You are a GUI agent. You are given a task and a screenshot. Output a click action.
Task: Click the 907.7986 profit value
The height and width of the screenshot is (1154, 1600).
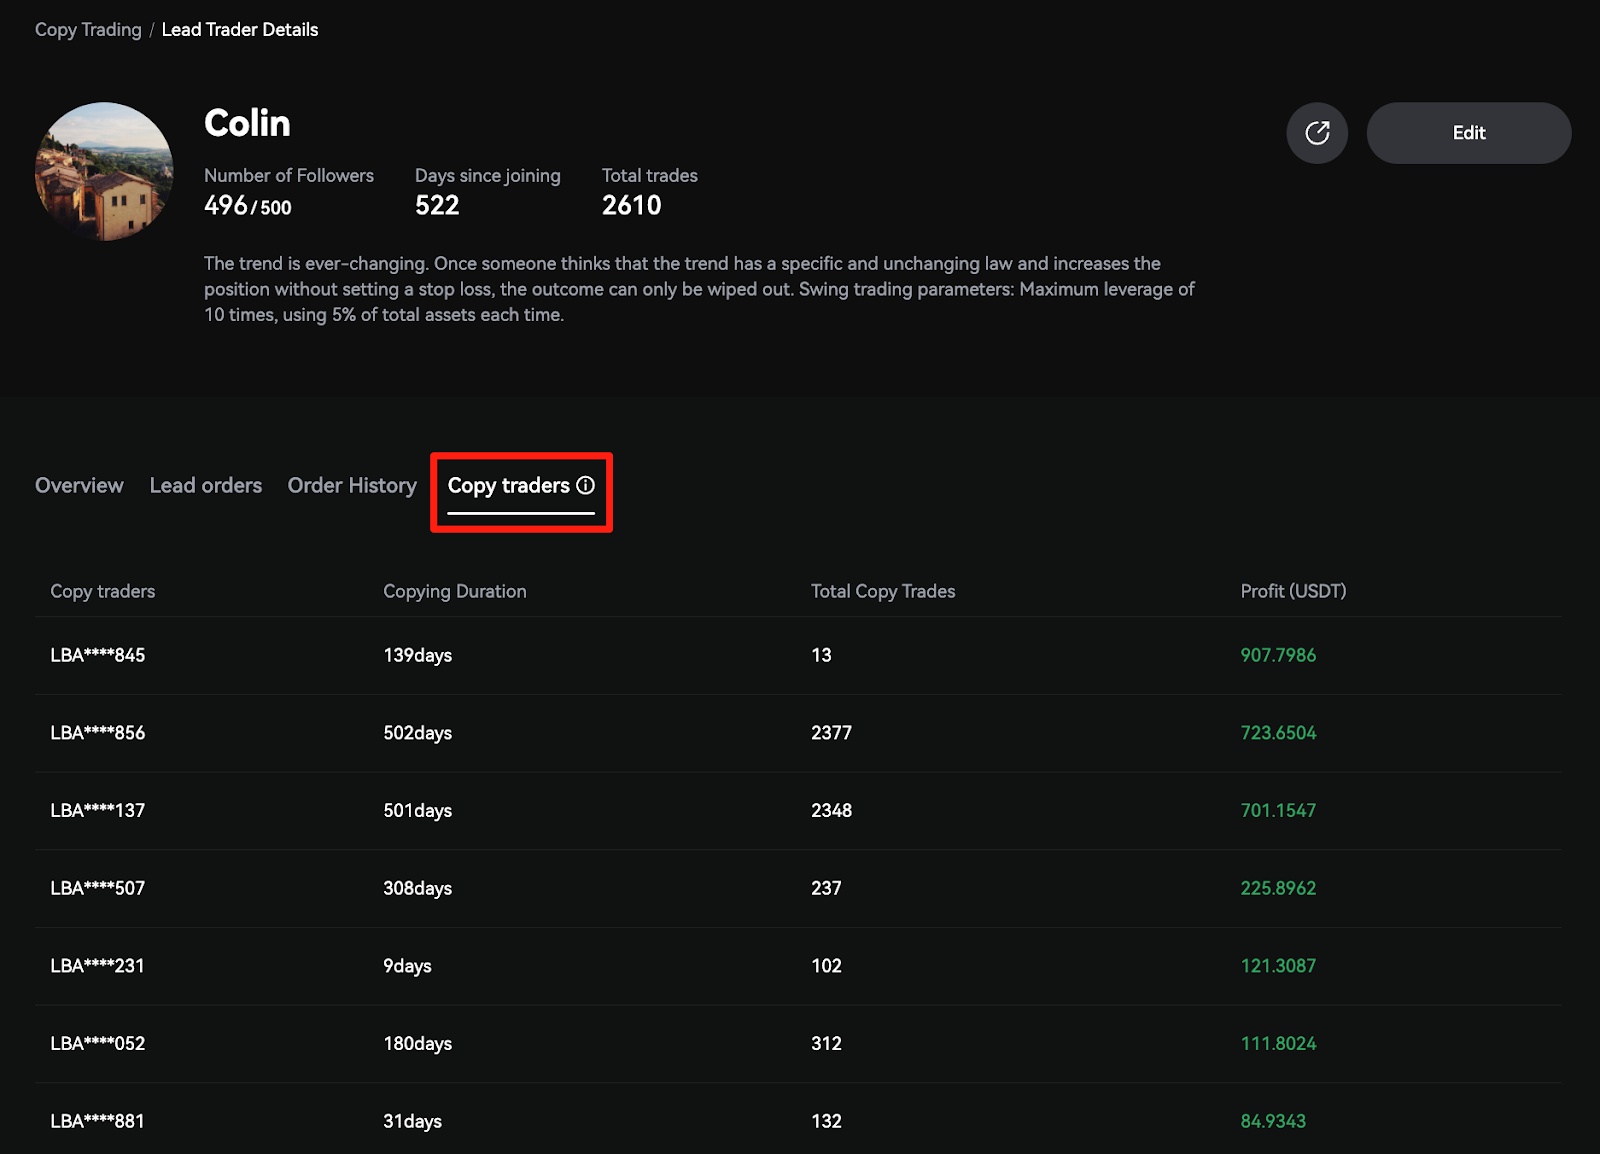(x=1278, y=655)
